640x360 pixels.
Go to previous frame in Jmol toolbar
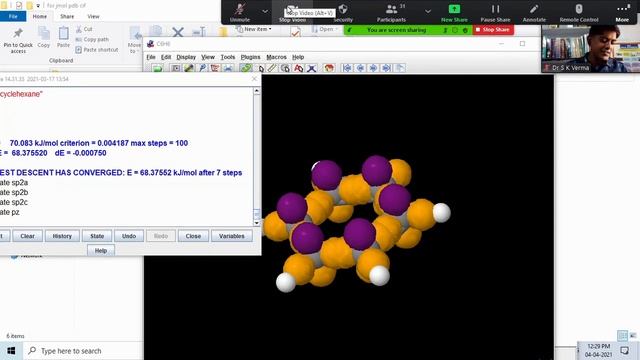pos(360,68)
